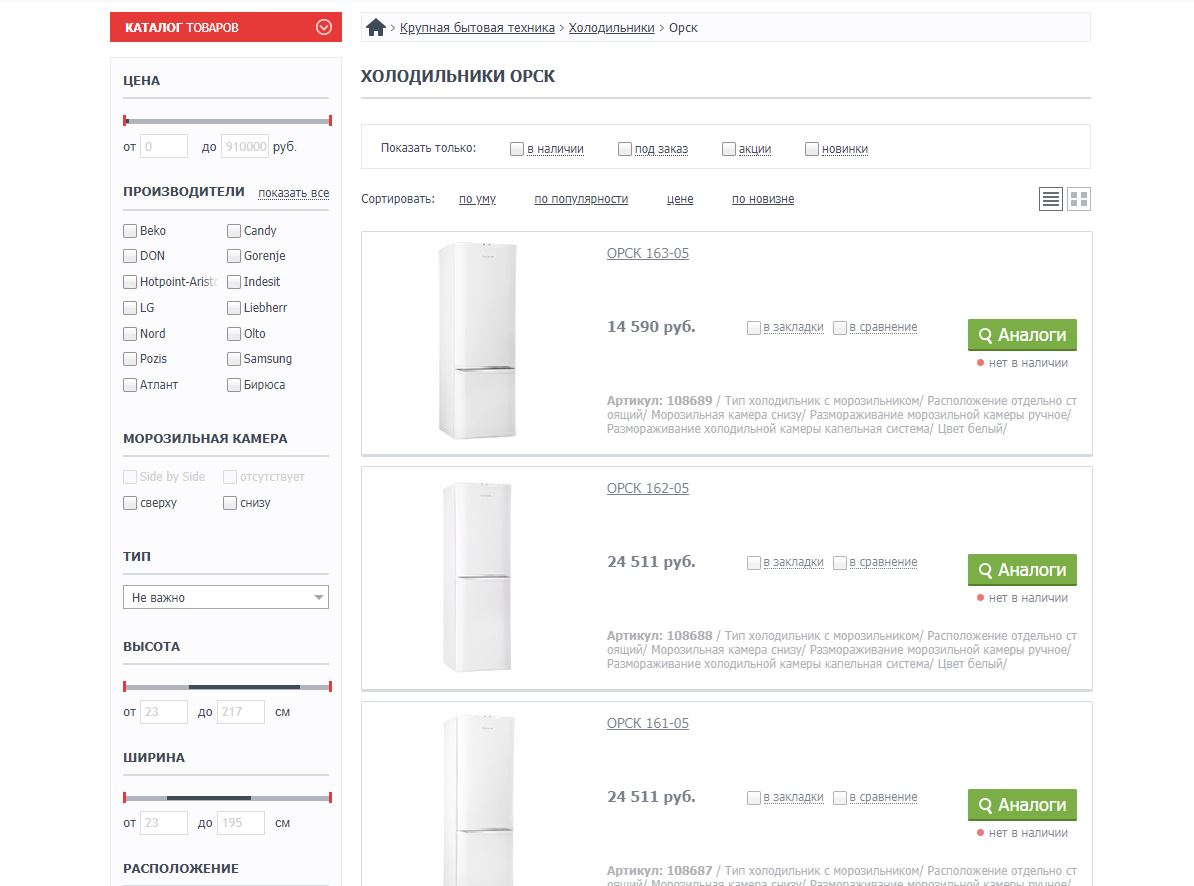The height and width of the screenshot is (886, 1194).
Task: Check freezer position сверху
Action: coord(130,502)
